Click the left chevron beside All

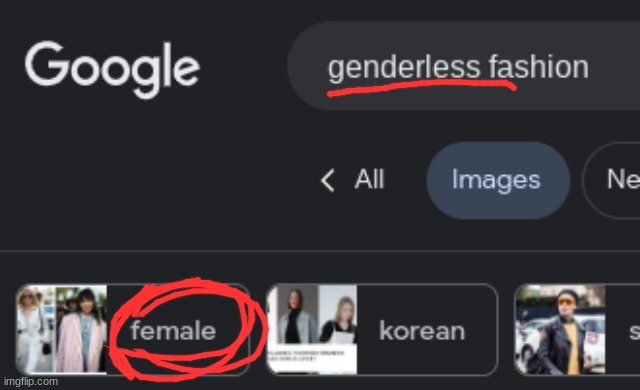point(327,180)
